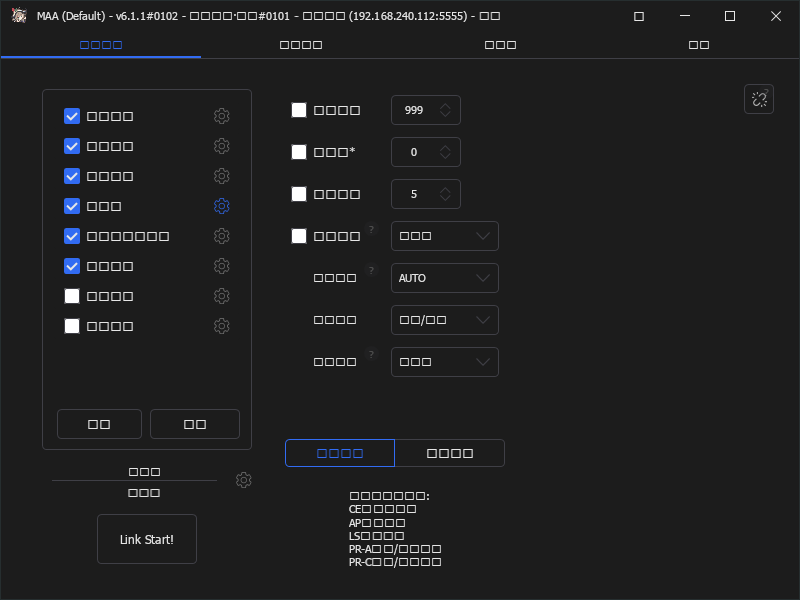
Task: Click the gear icon of the last unchecked task
Action: (221, 326)
